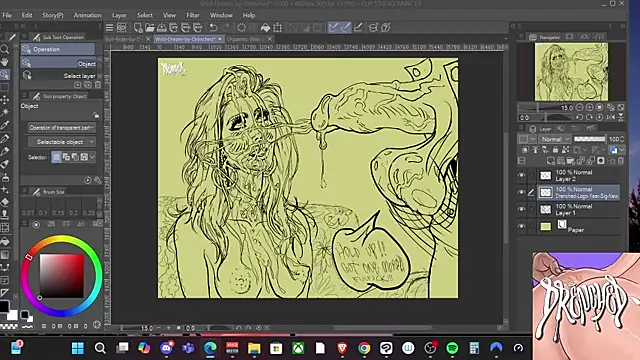Click the Undo arrow in command bar
640x360 pixels.
point(213,27)
